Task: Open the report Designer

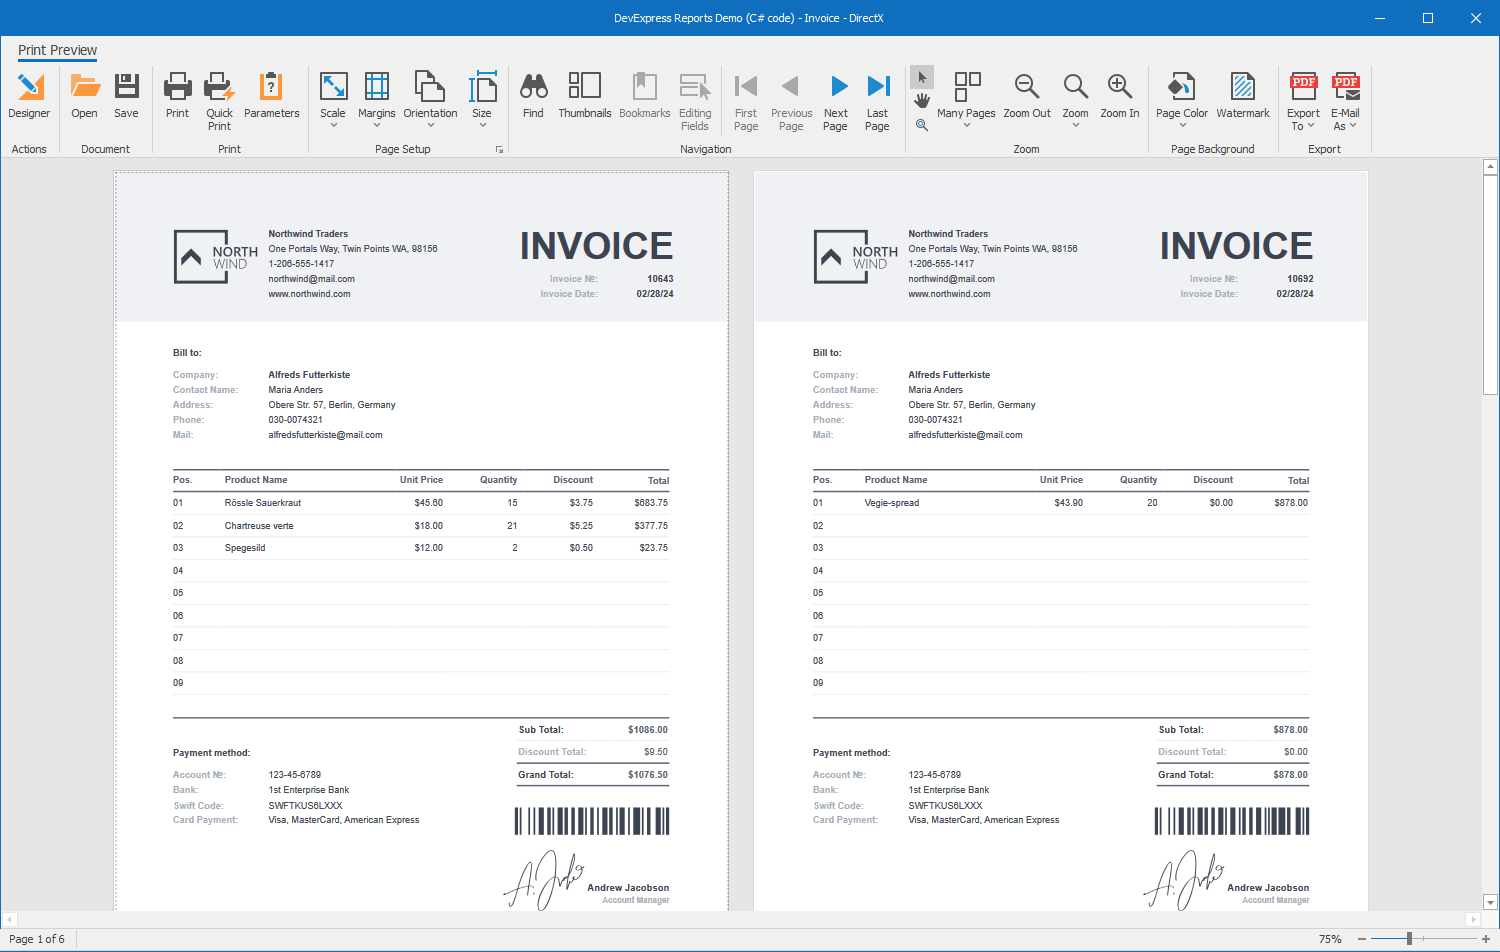Action: click(x=29, y=96)
